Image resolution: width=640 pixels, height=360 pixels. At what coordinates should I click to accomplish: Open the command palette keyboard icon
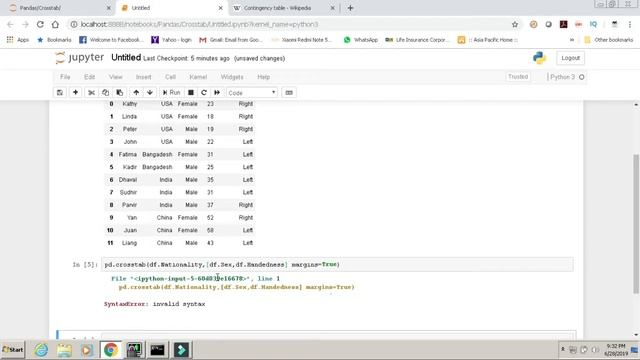[289, 93]
